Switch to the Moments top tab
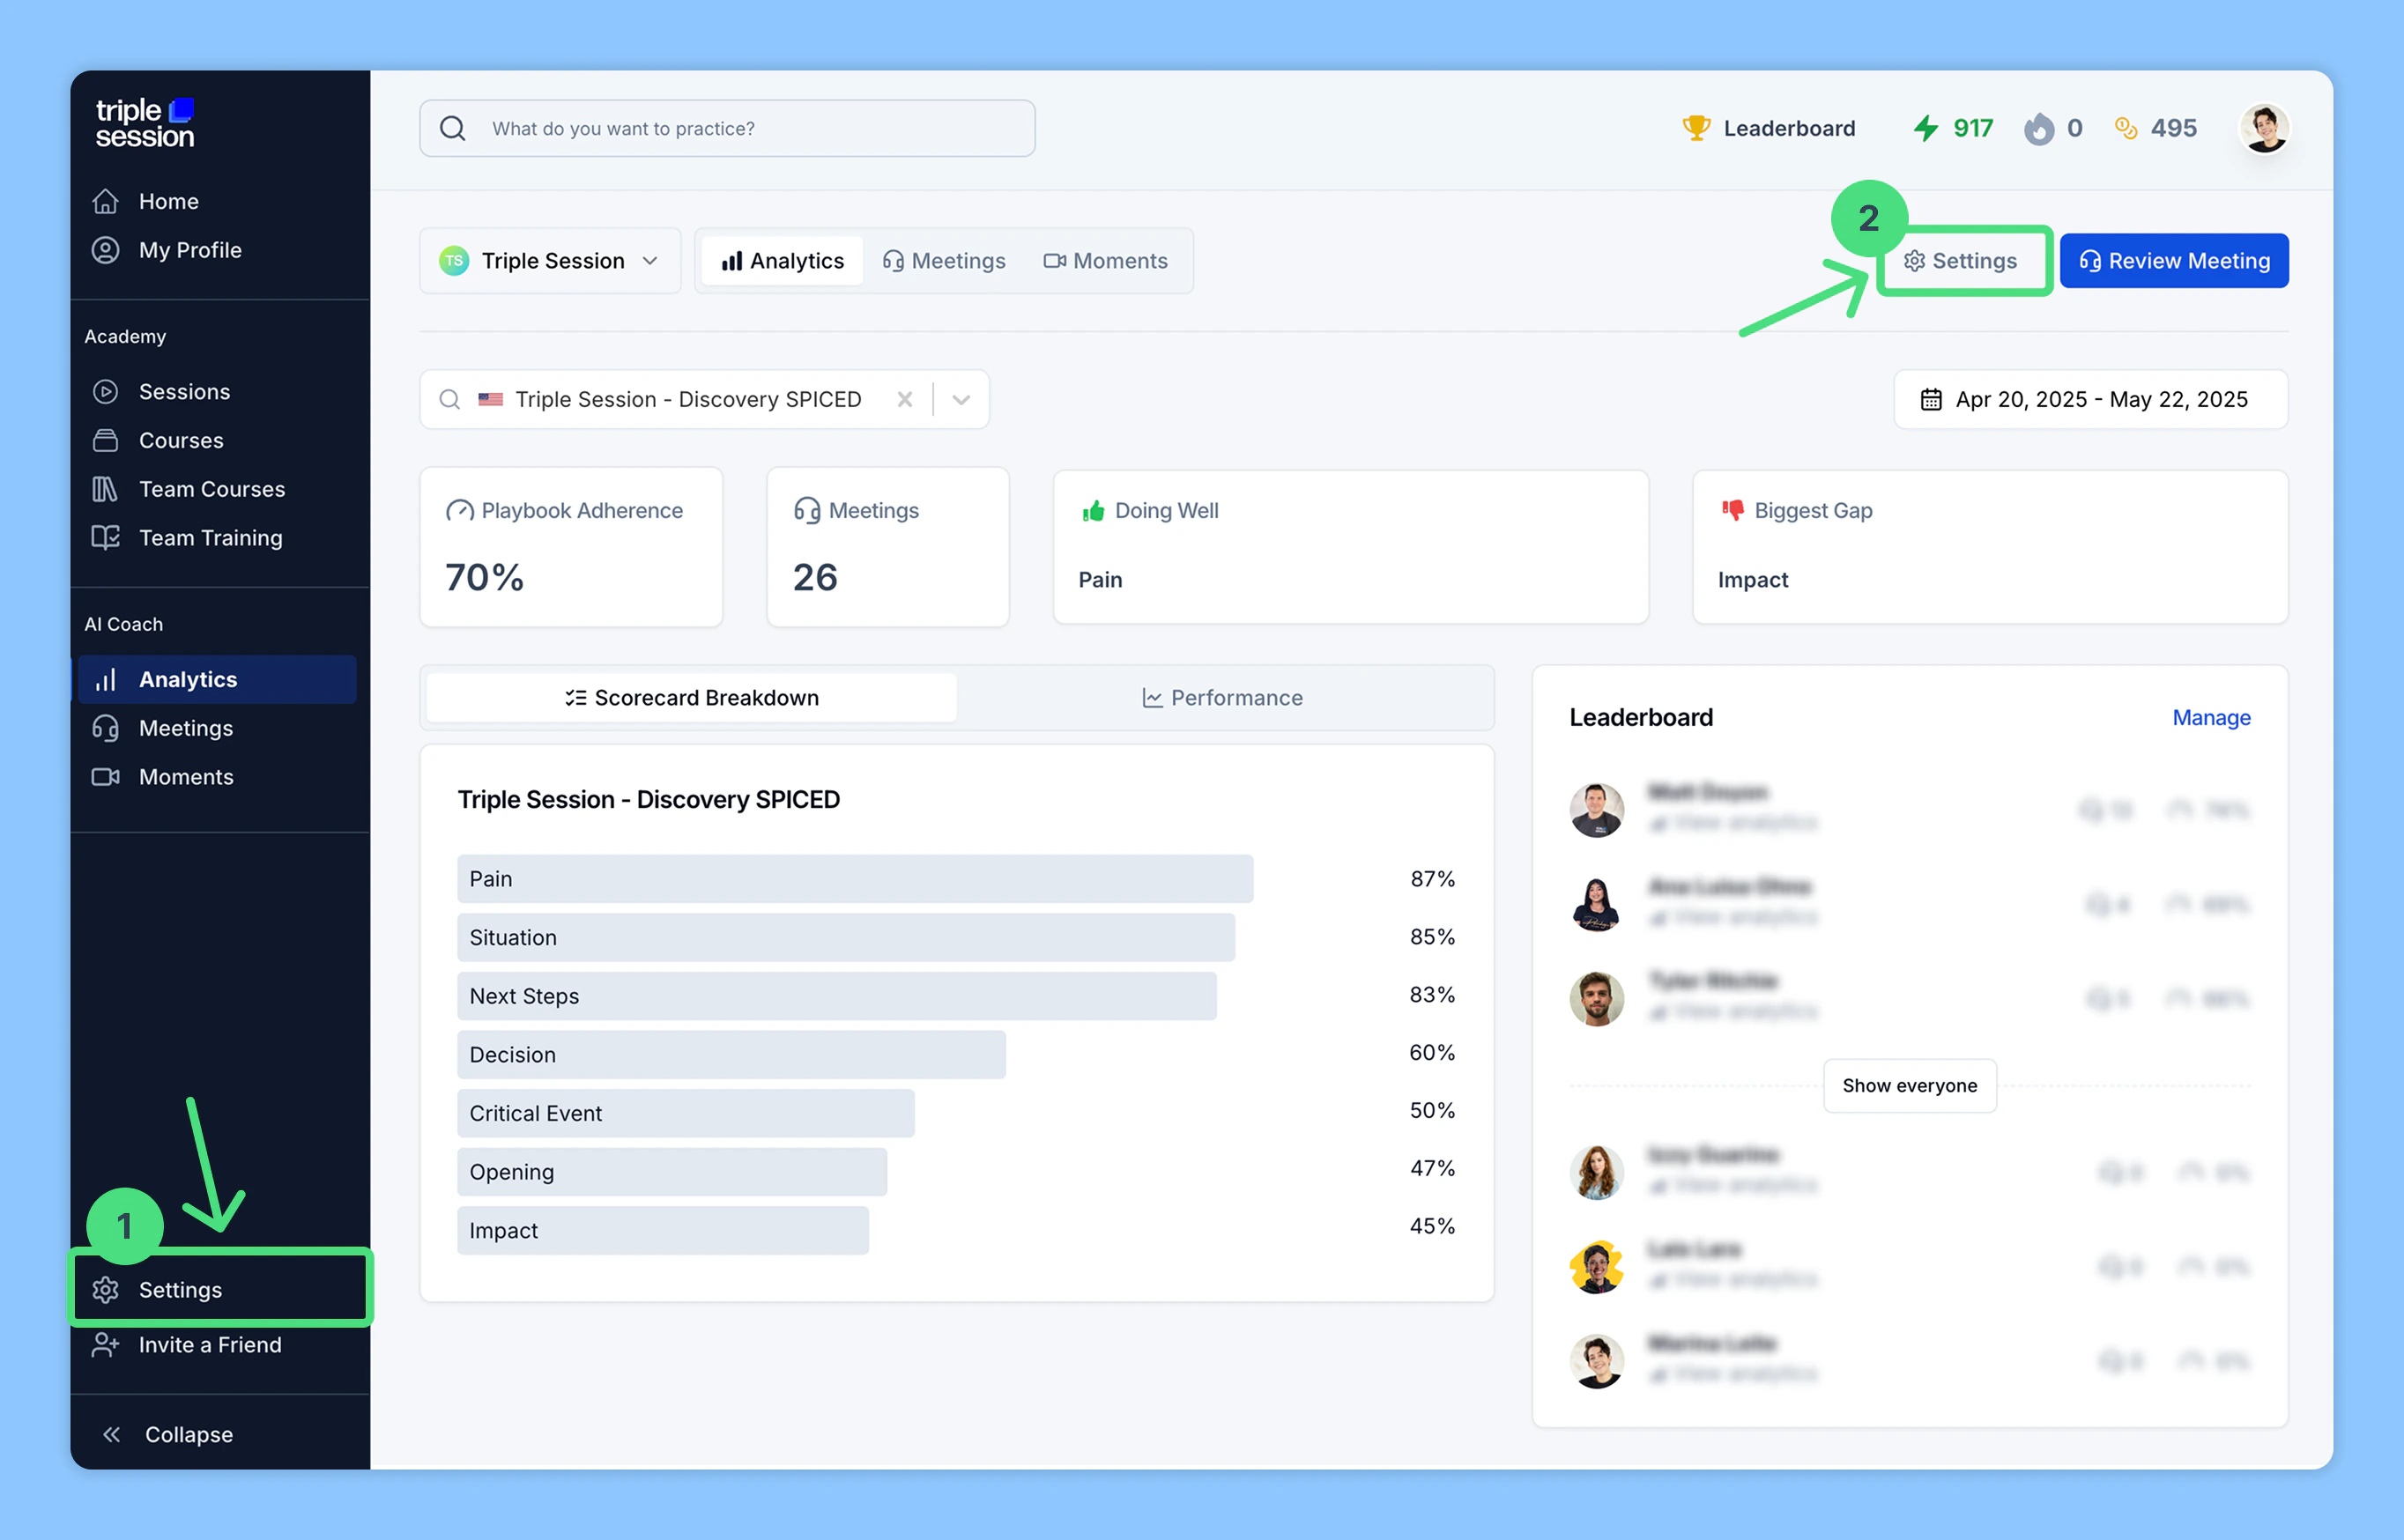 (x=1105, y=261)
